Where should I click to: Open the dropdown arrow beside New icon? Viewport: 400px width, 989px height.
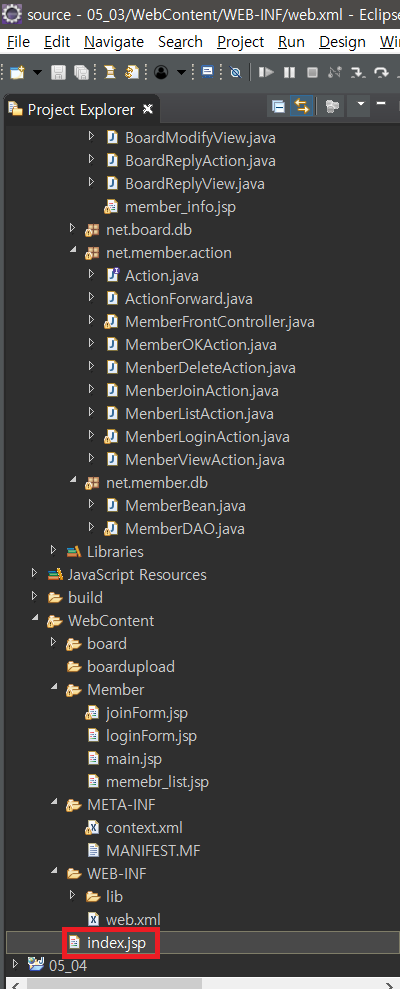click(x=37, y=73)
